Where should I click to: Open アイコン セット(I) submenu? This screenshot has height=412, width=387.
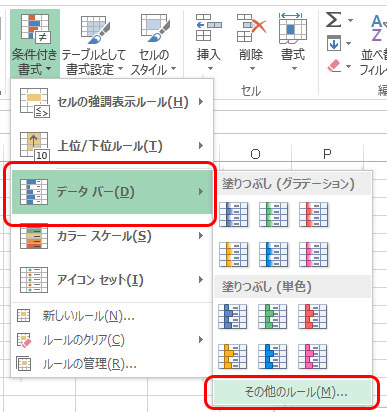(x=112, y=280)
